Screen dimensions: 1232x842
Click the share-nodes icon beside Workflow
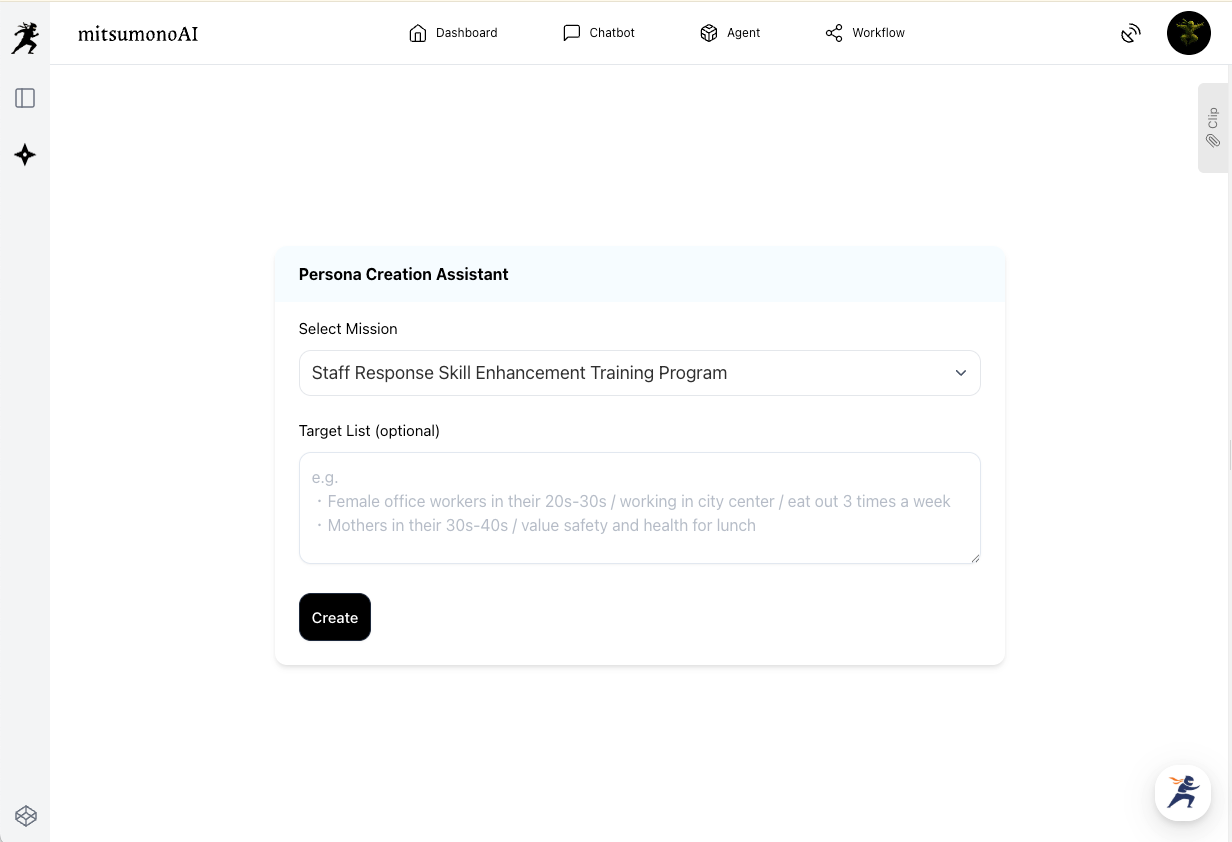tap(834, 33)
